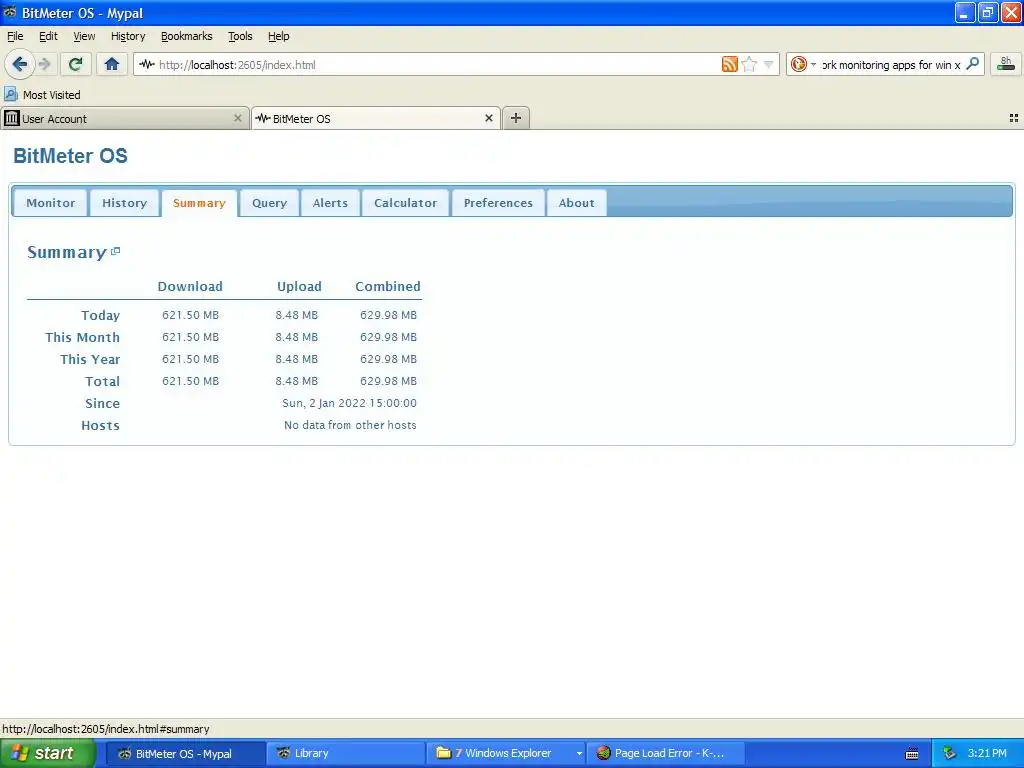
Task: Close the BitMeter OS tab
Action: pos(488,118)
